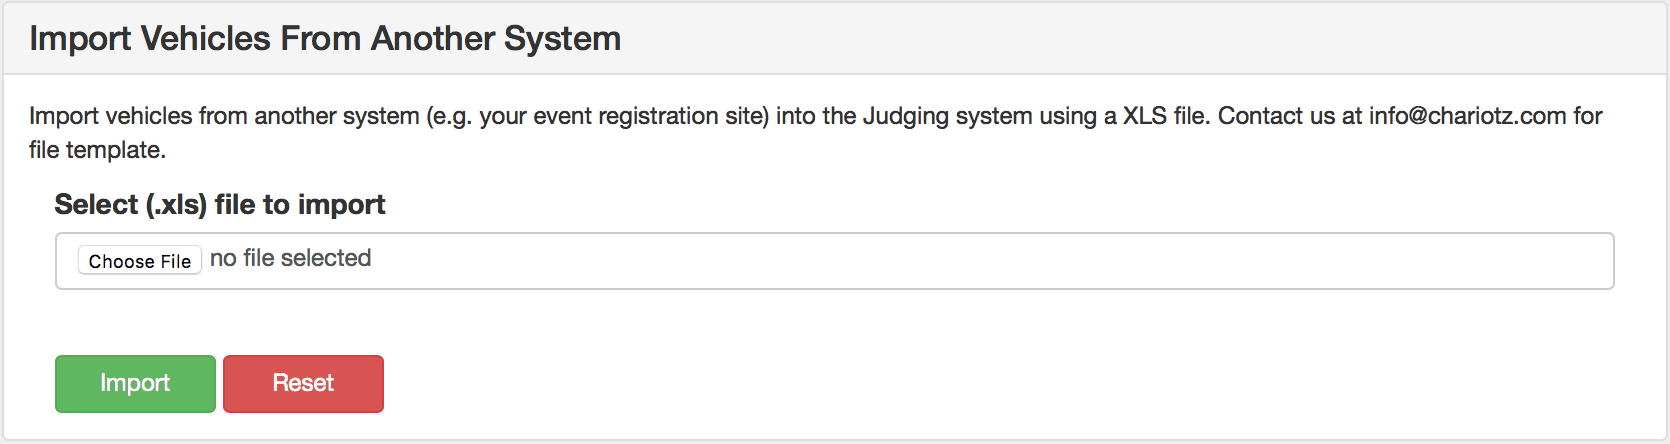
Task: Click "(.xls)" in the file select label
Action: click(177, 204)
